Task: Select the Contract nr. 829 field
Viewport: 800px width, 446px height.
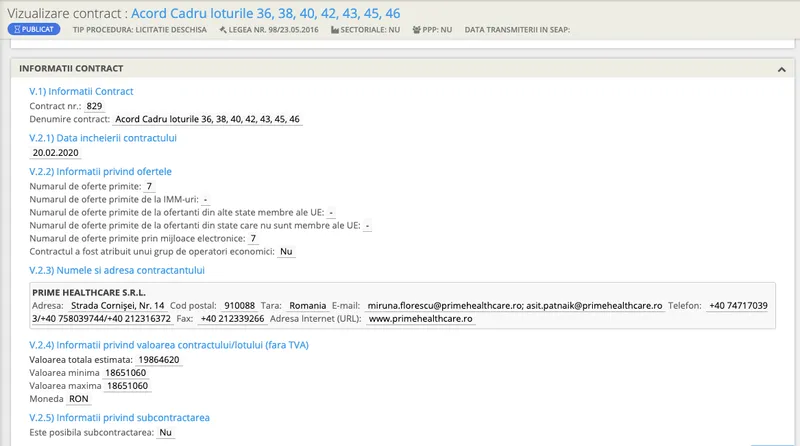Action: pos(94,105)
